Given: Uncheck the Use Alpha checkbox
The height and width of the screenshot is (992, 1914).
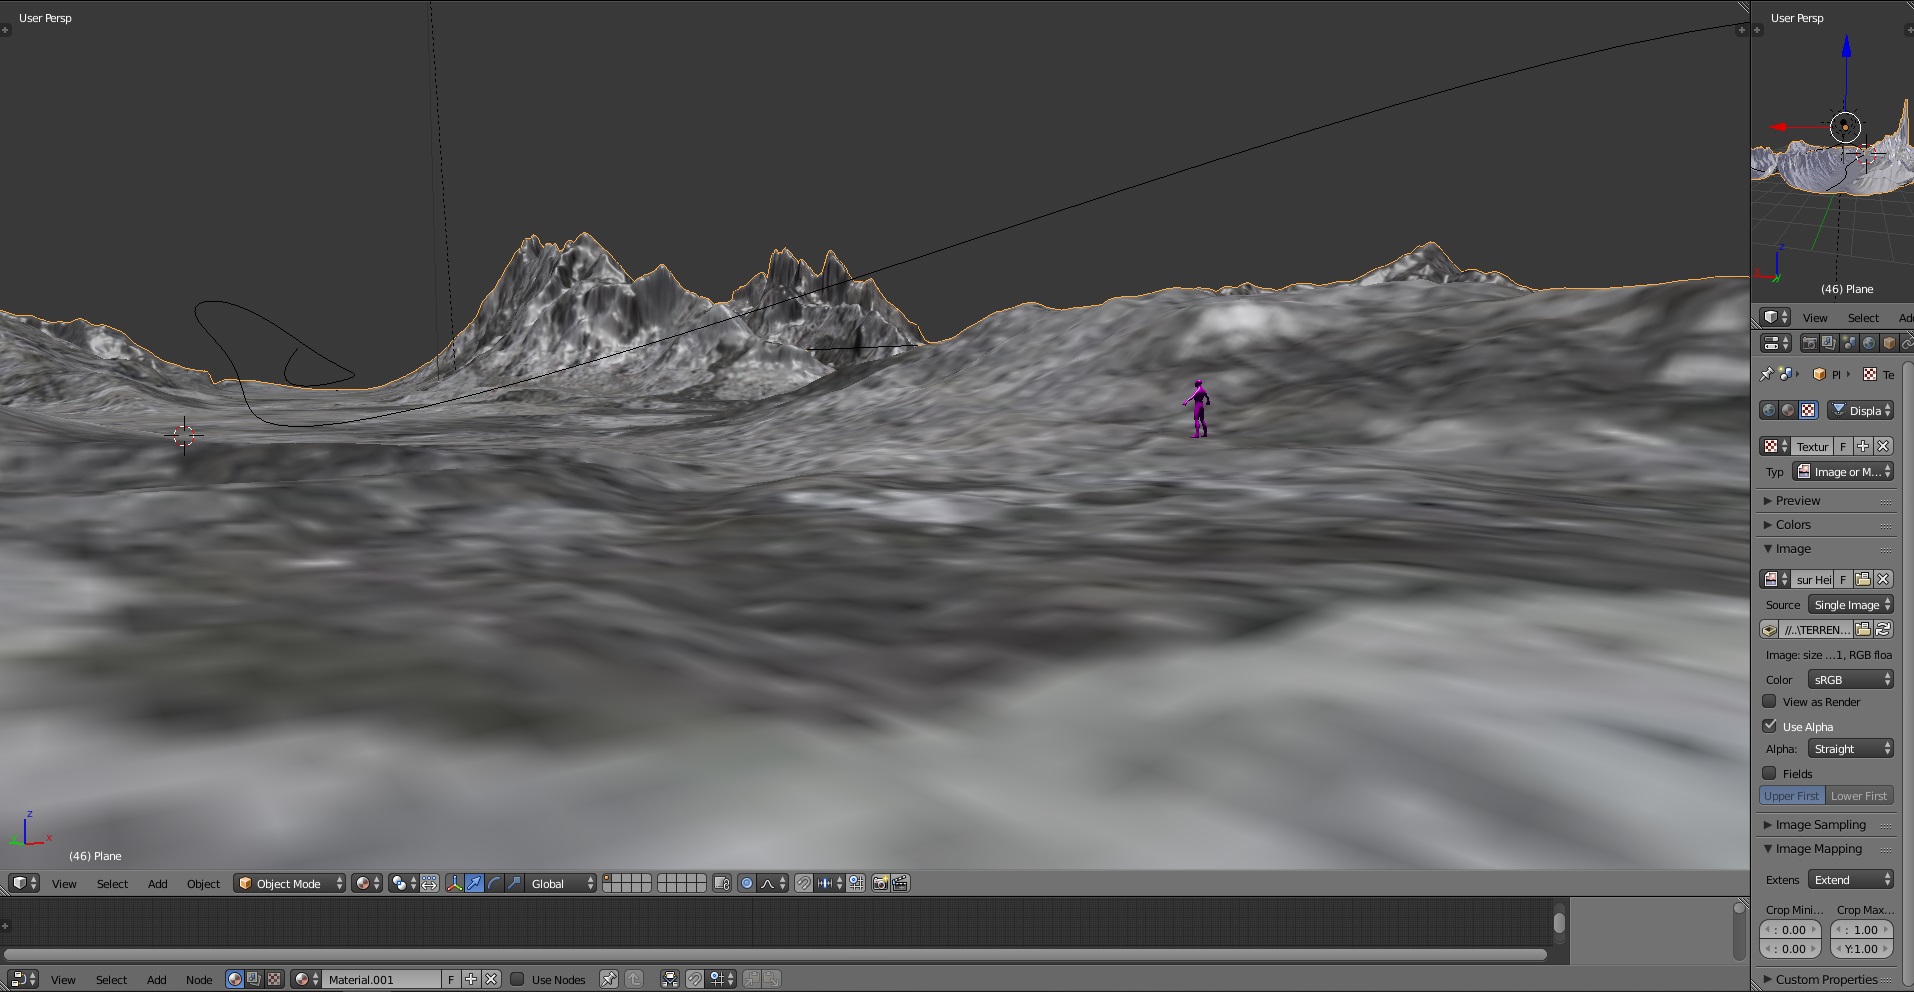Looking at the screenshot, I should click(1769, 726).
